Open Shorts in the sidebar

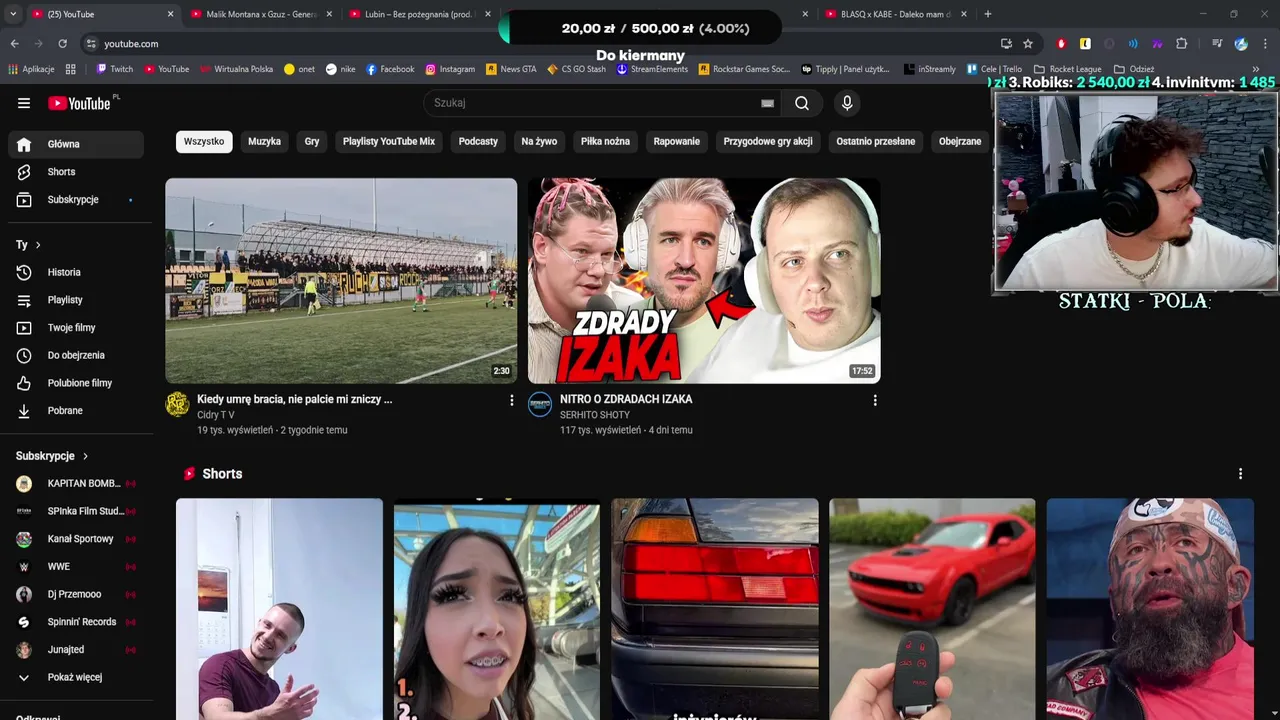click(x=76, y=172)
